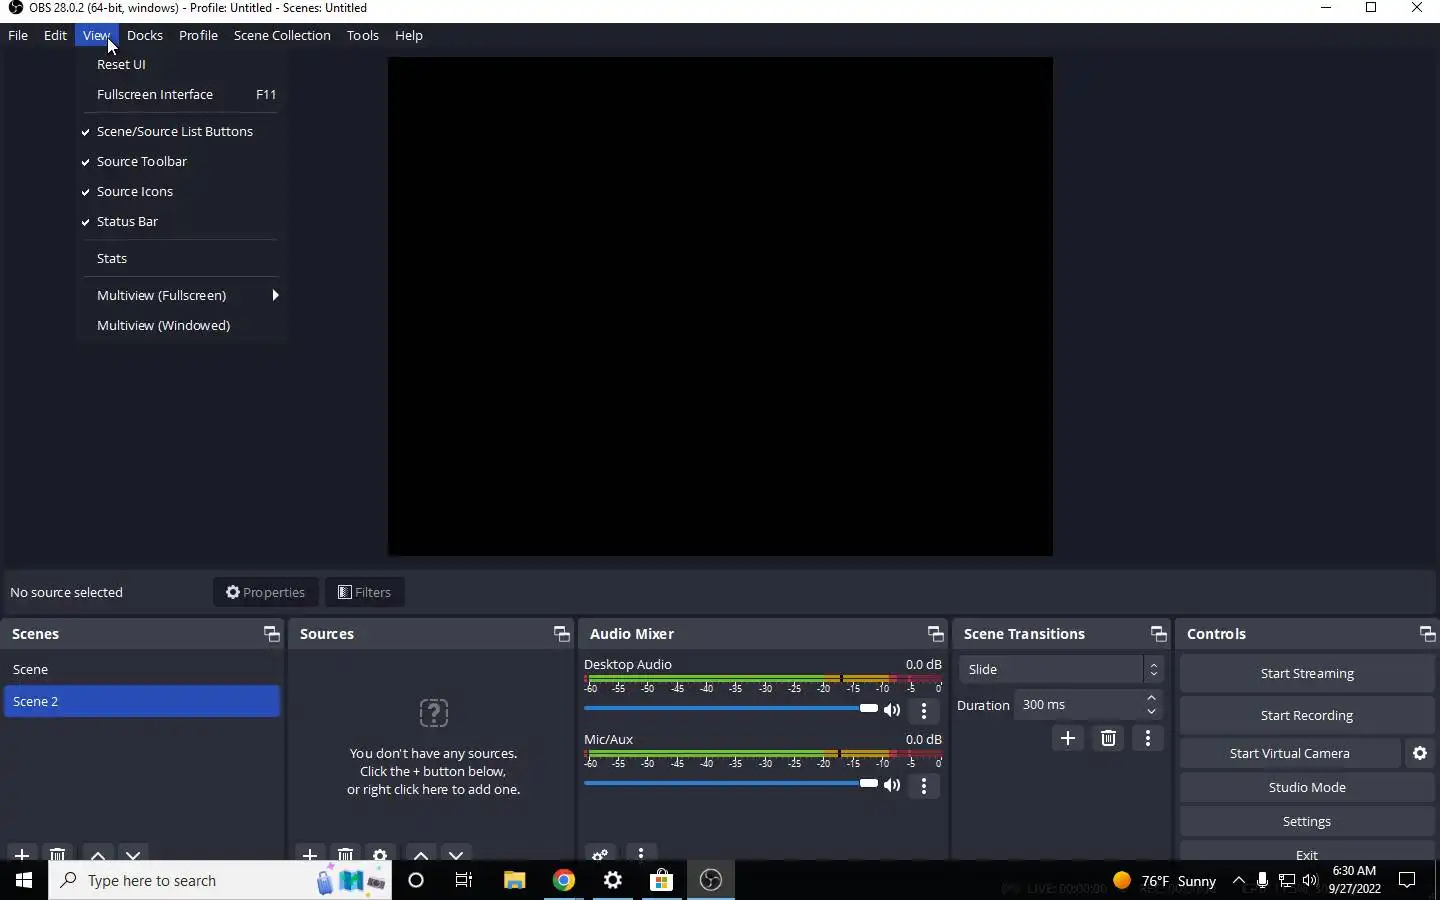Select Scene 2 in scenes list
Viewport: 1440px width, 900px height.
[x=142, y=701]
